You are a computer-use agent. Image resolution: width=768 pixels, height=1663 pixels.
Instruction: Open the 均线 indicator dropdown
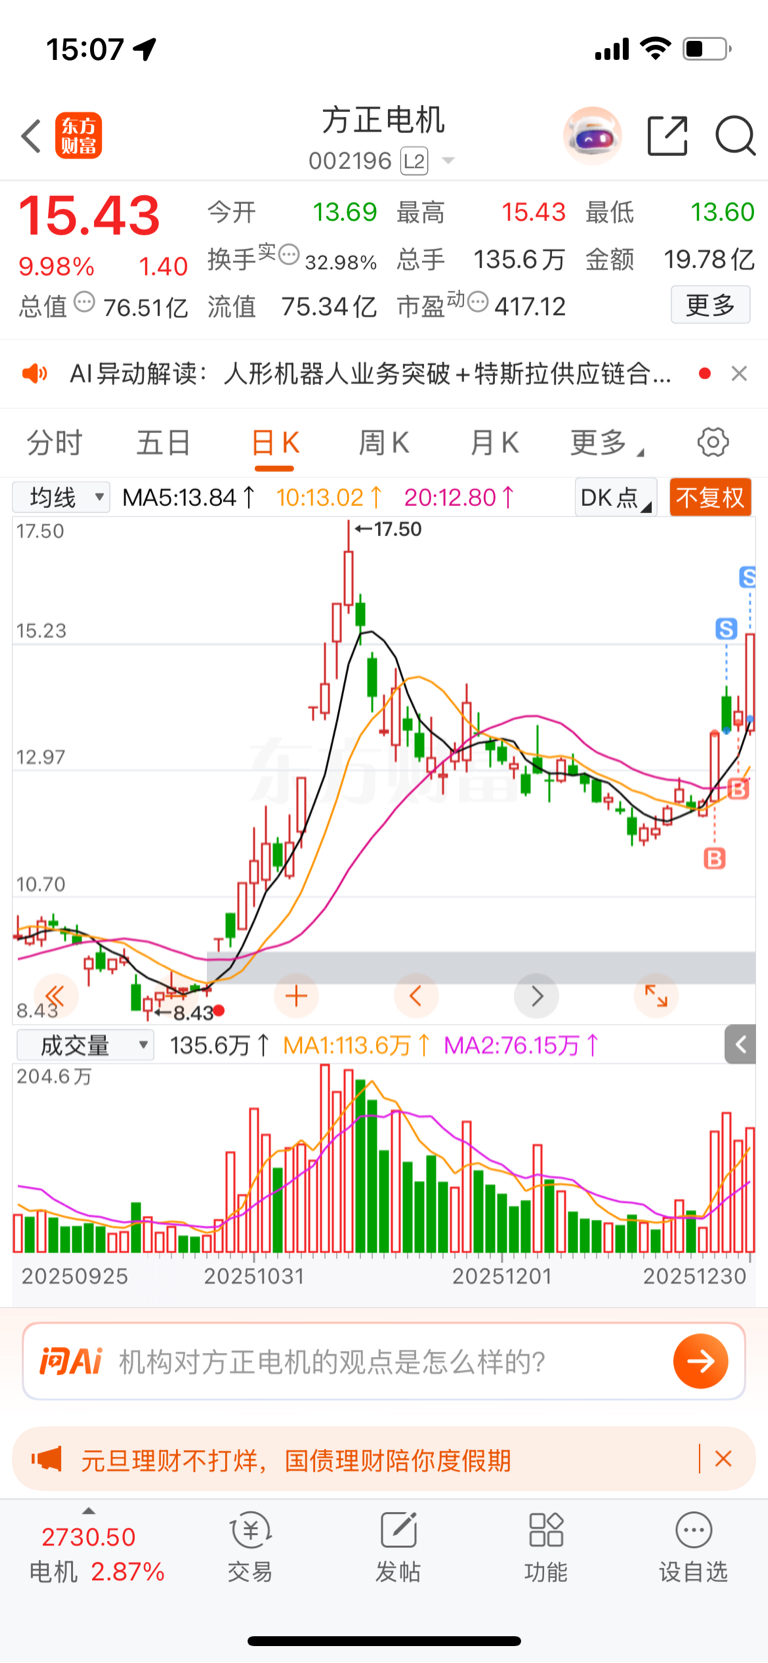pos(61,497)
